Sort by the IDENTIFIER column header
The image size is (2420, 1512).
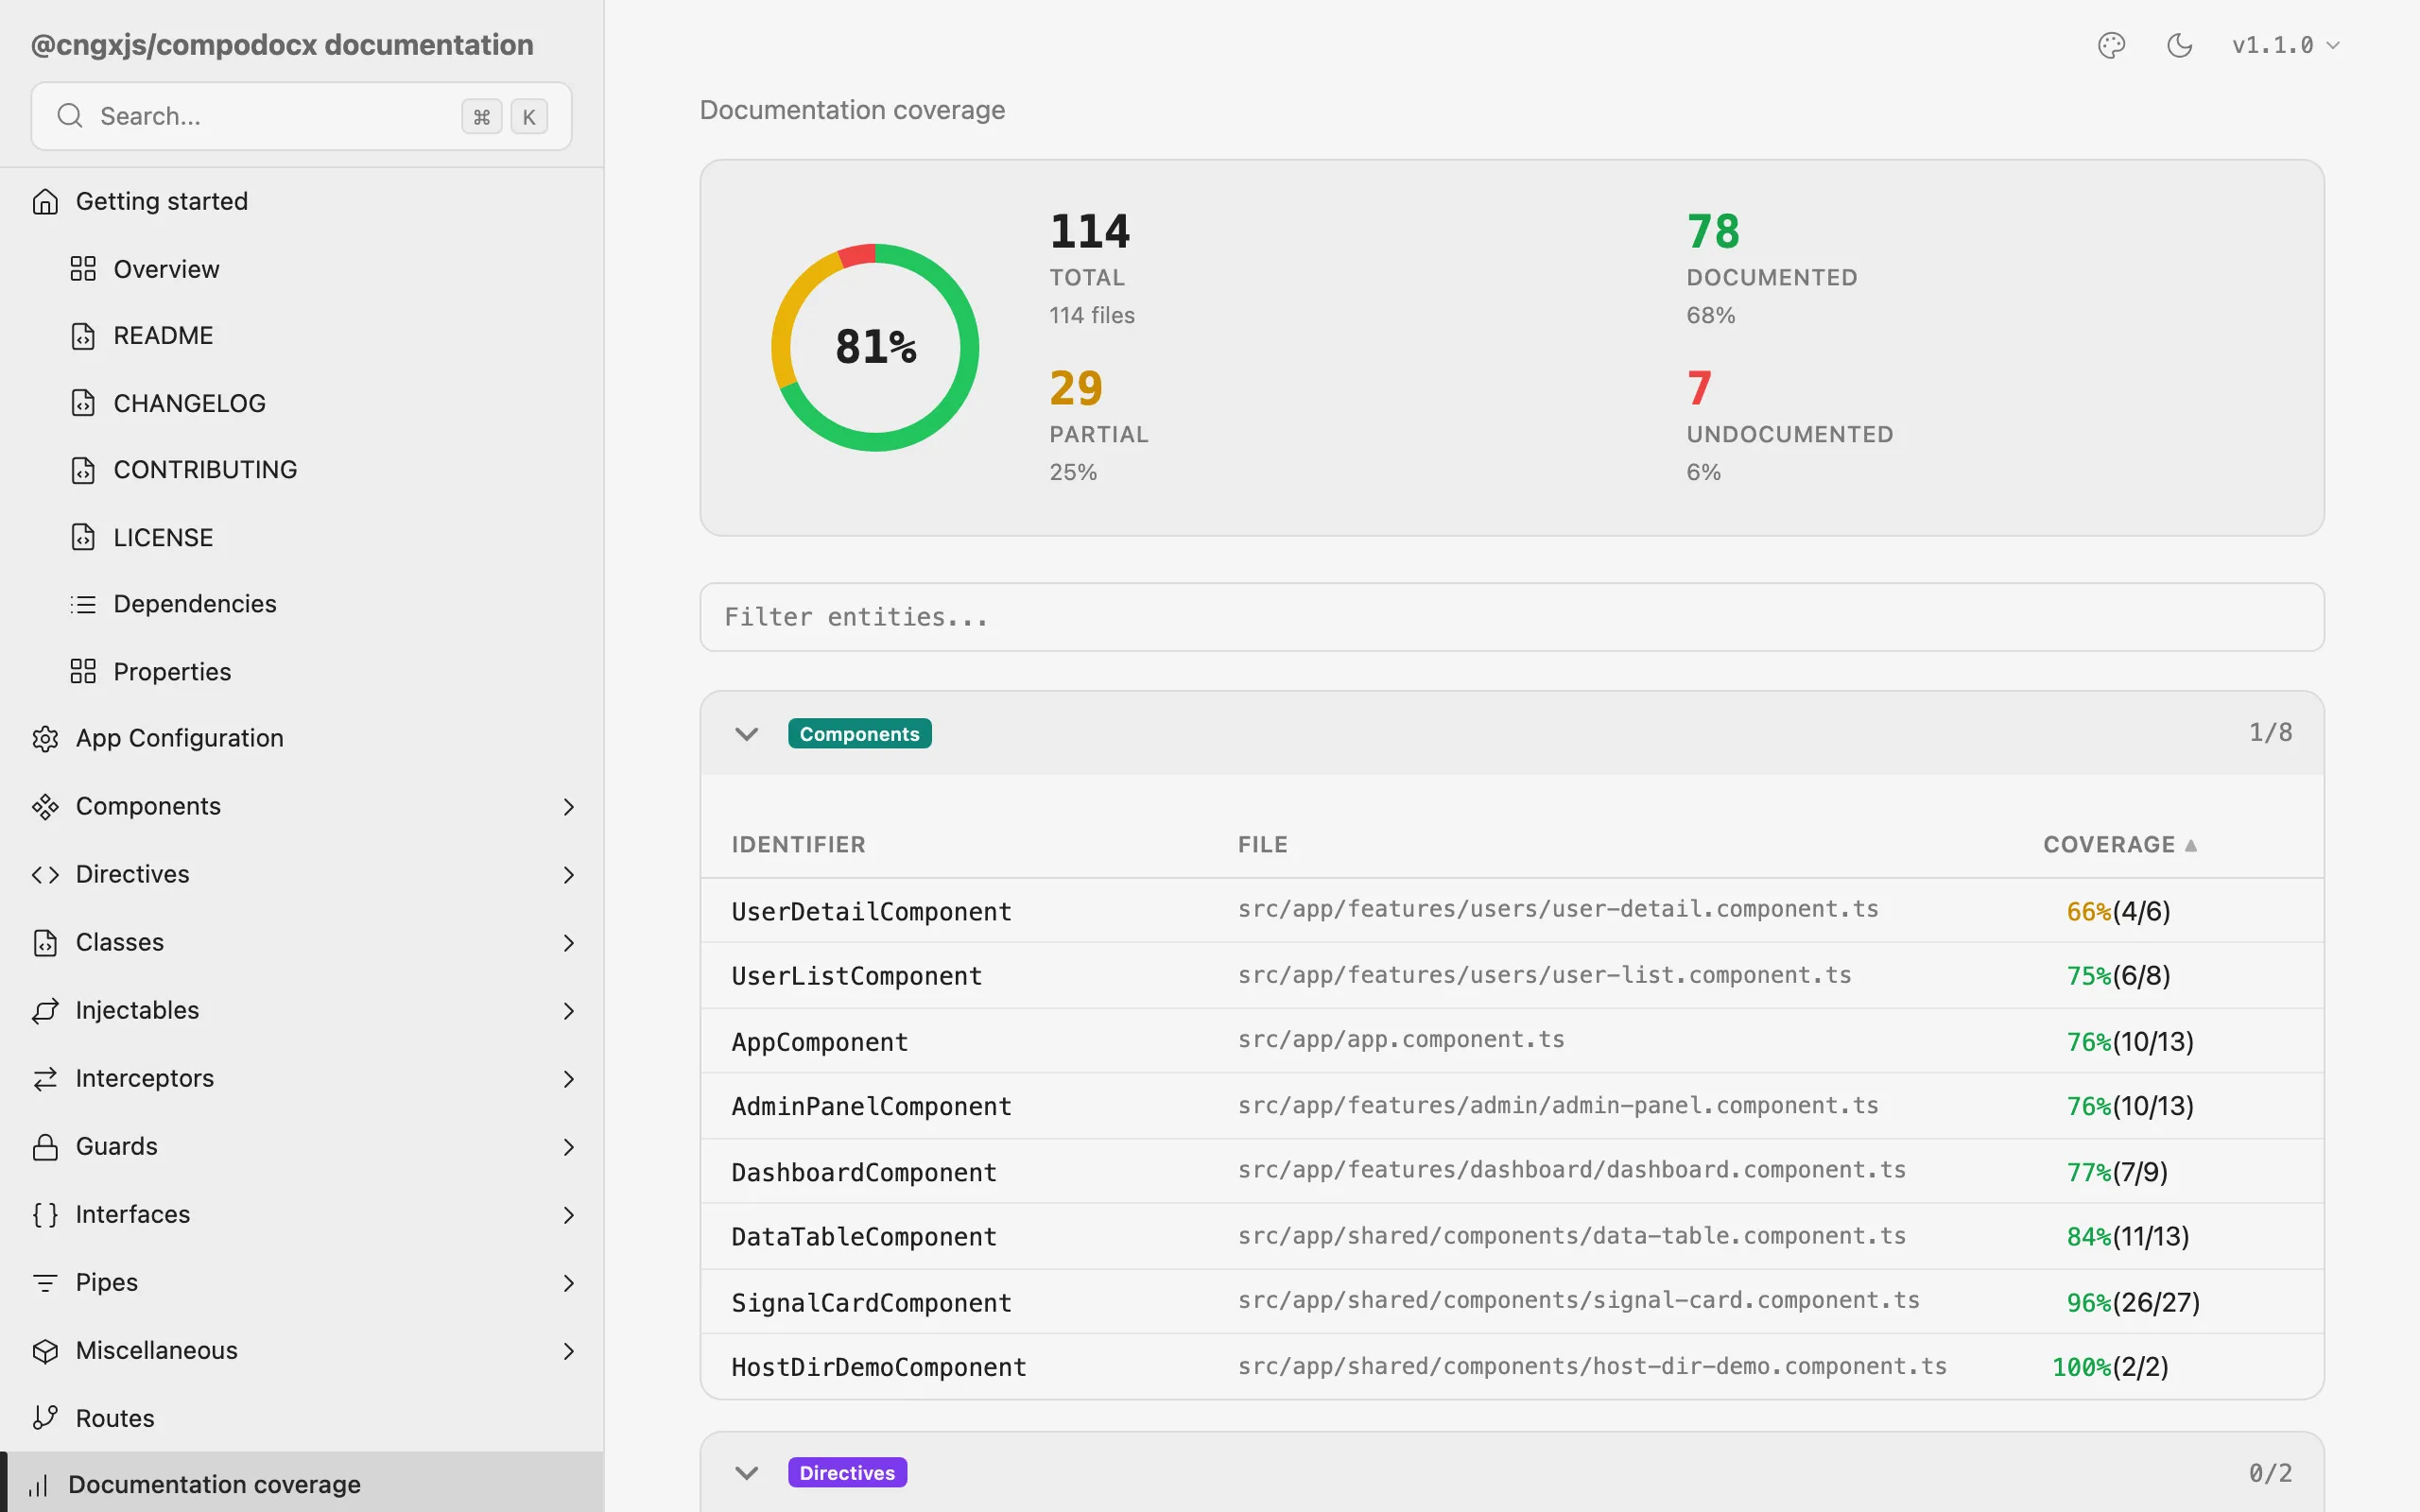coord(798,845)
